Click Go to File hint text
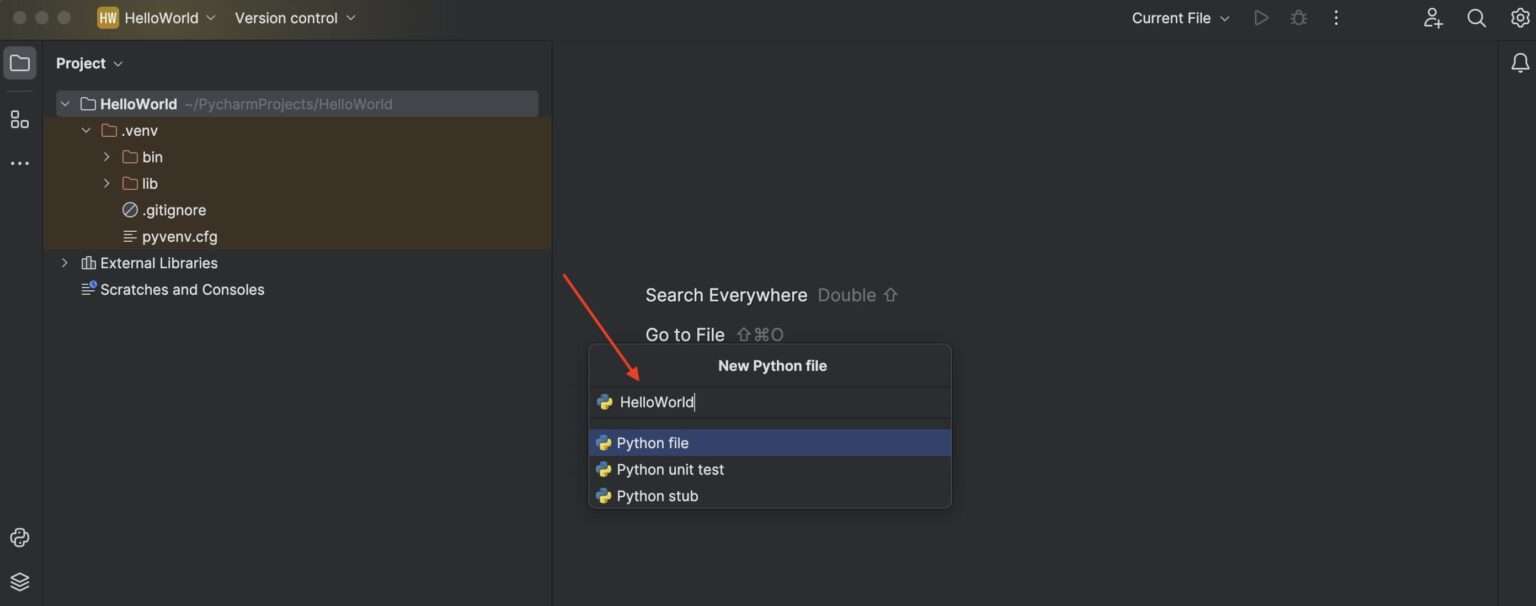The image size is (1536, 606). pyautogui.click(x=685, y=335)
